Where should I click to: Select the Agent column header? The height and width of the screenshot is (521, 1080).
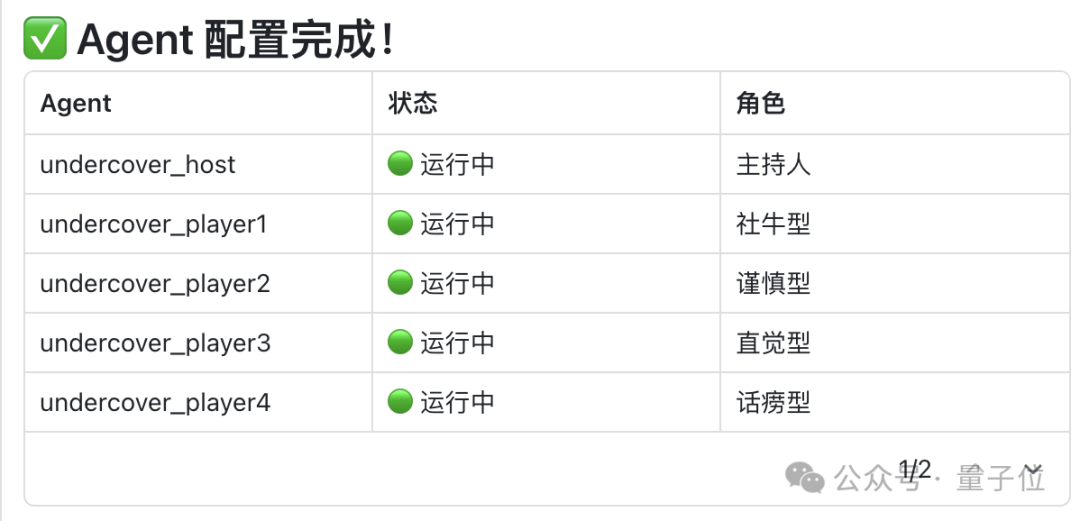(76, 103)
